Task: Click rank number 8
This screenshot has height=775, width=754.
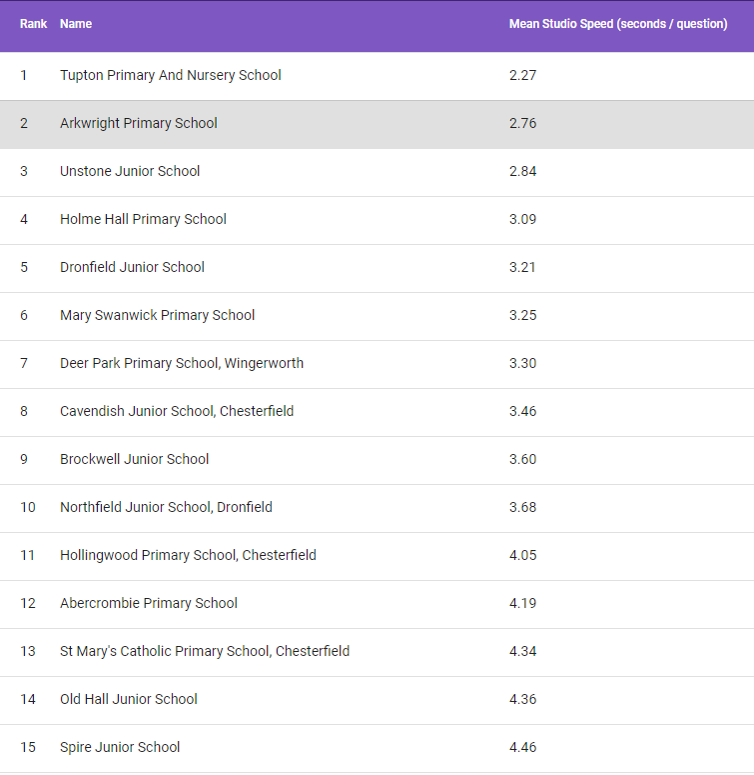Action: point(24,411)
